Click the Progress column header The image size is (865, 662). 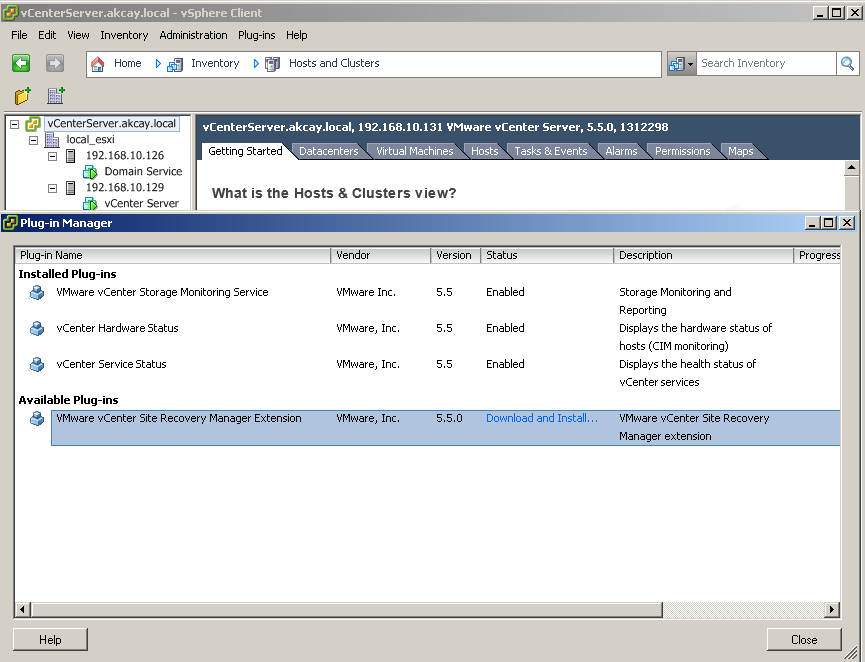pos(818,255)
